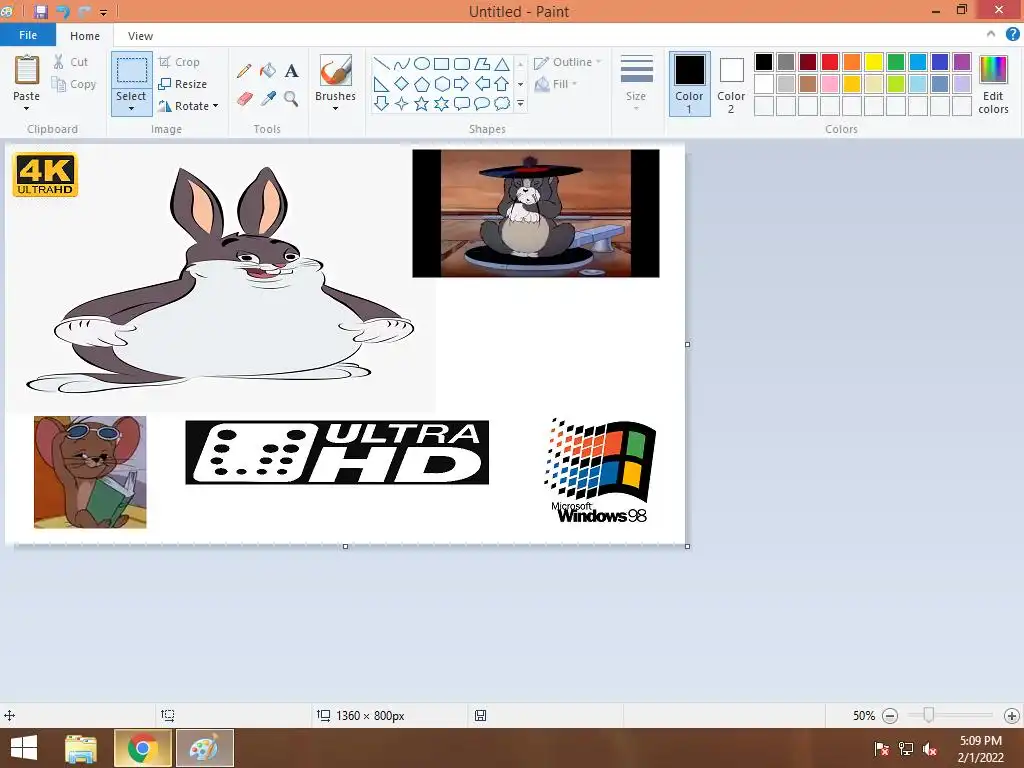Click the Copy button
This screenshot has height=768, width=1024.
pos(74,84)
